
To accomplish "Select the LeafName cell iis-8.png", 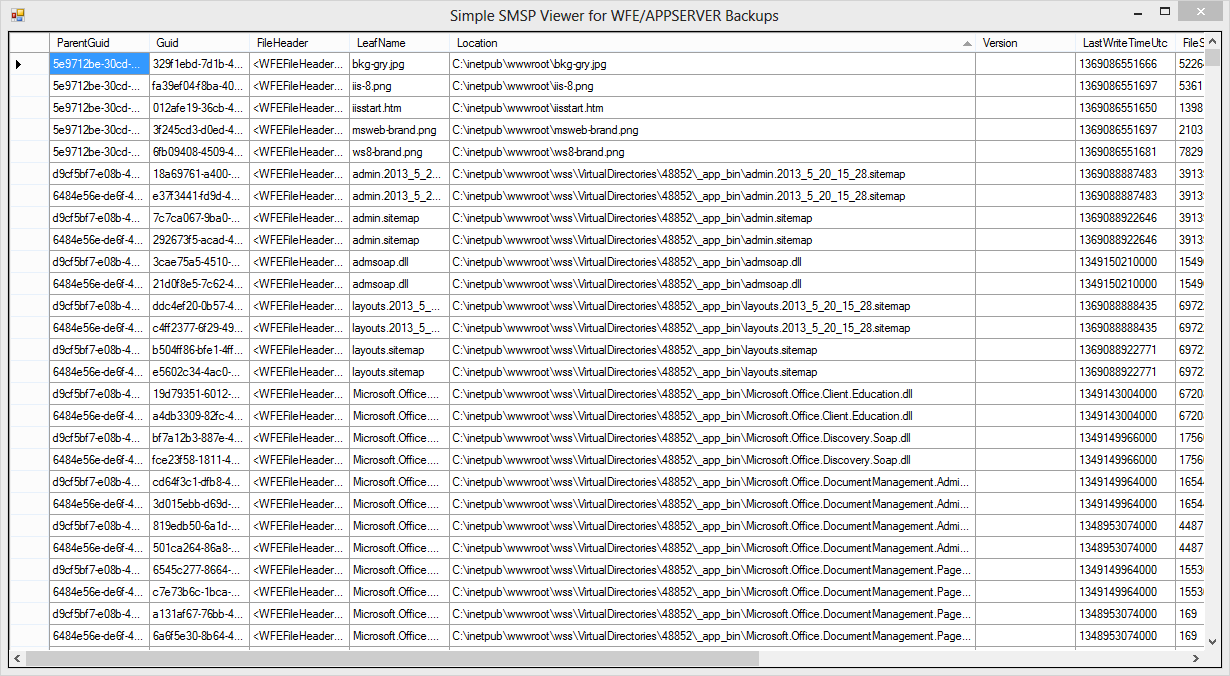I will 399,86.
